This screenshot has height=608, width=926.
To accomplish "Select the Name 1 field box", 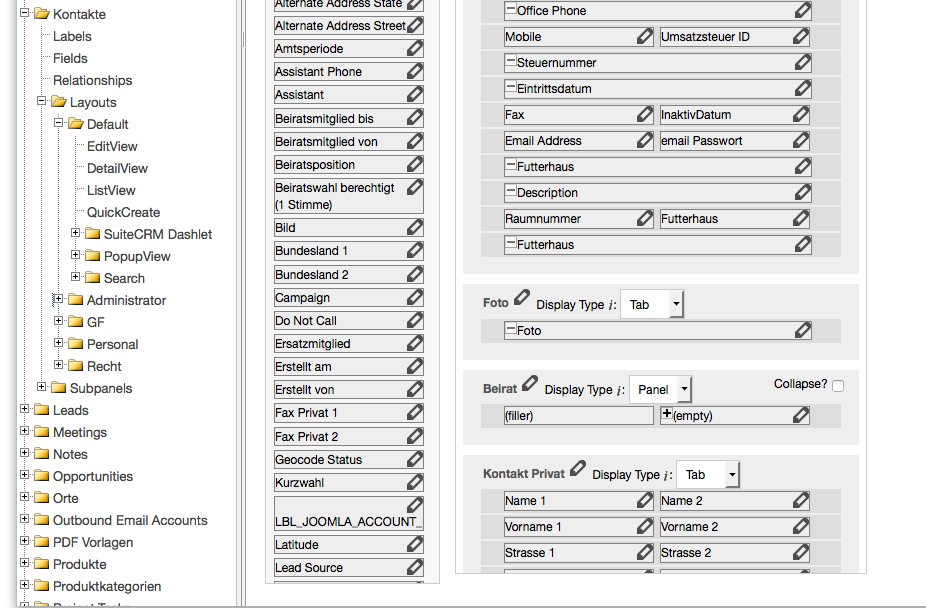I will 579,501.
